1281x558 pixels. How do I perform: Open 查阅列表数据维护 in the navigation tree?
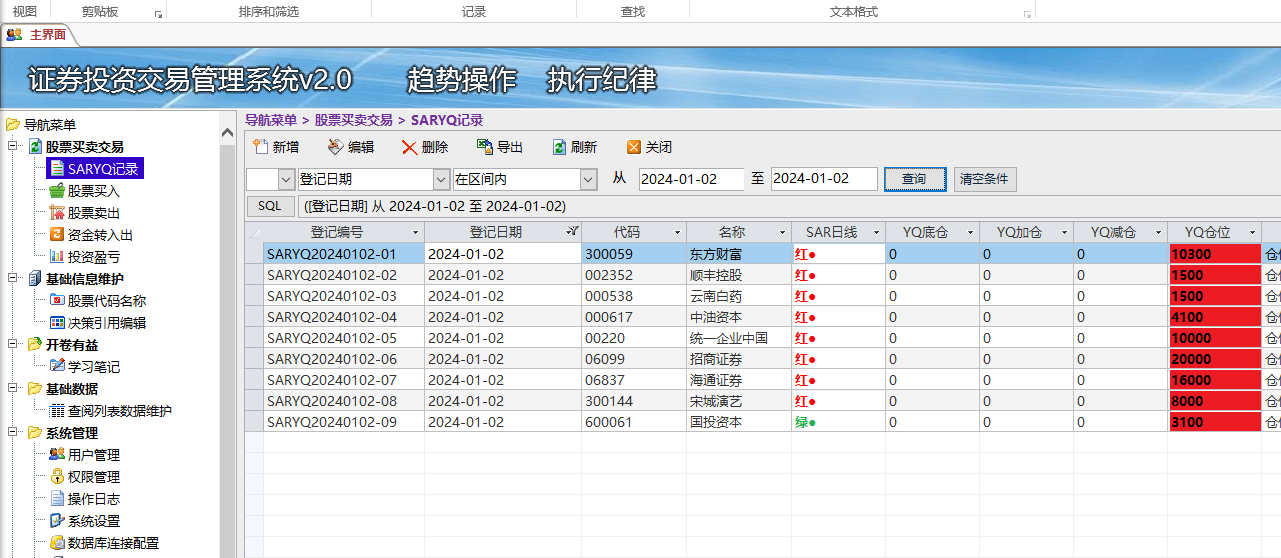point(110,411)
